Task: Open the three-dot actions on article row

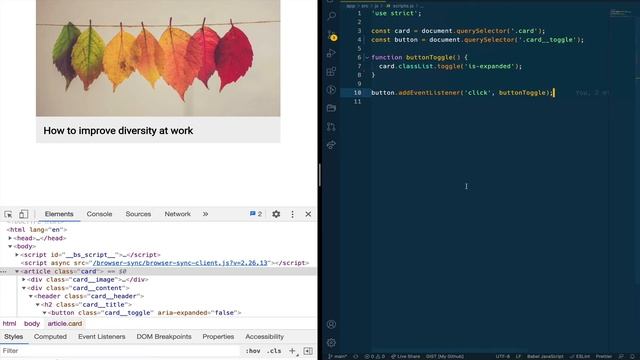Action: 4,271
